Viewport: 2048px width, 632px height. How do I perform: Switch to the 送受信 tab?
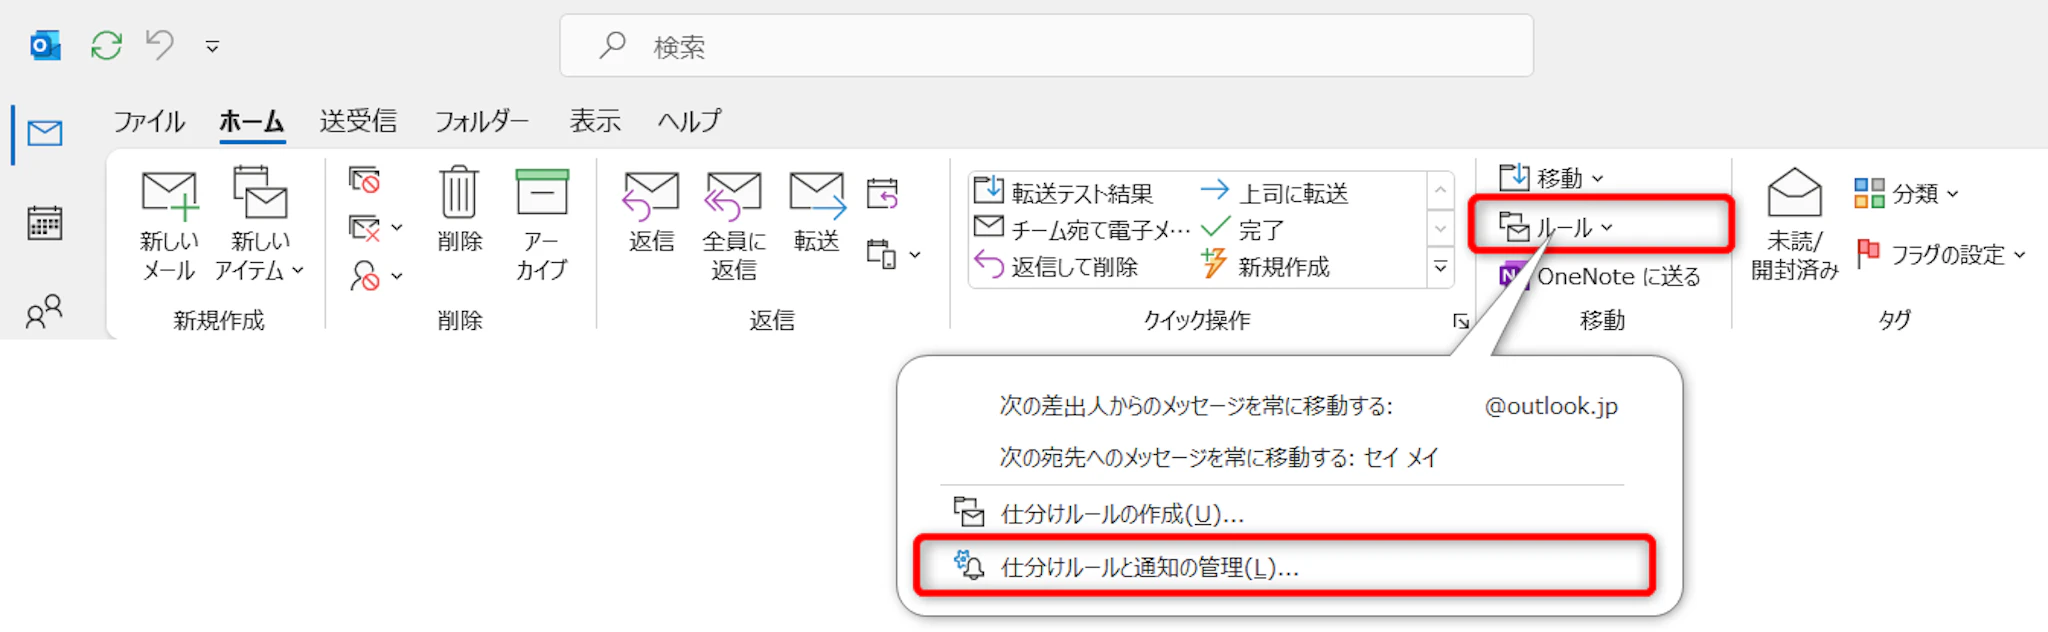(358, 122)
